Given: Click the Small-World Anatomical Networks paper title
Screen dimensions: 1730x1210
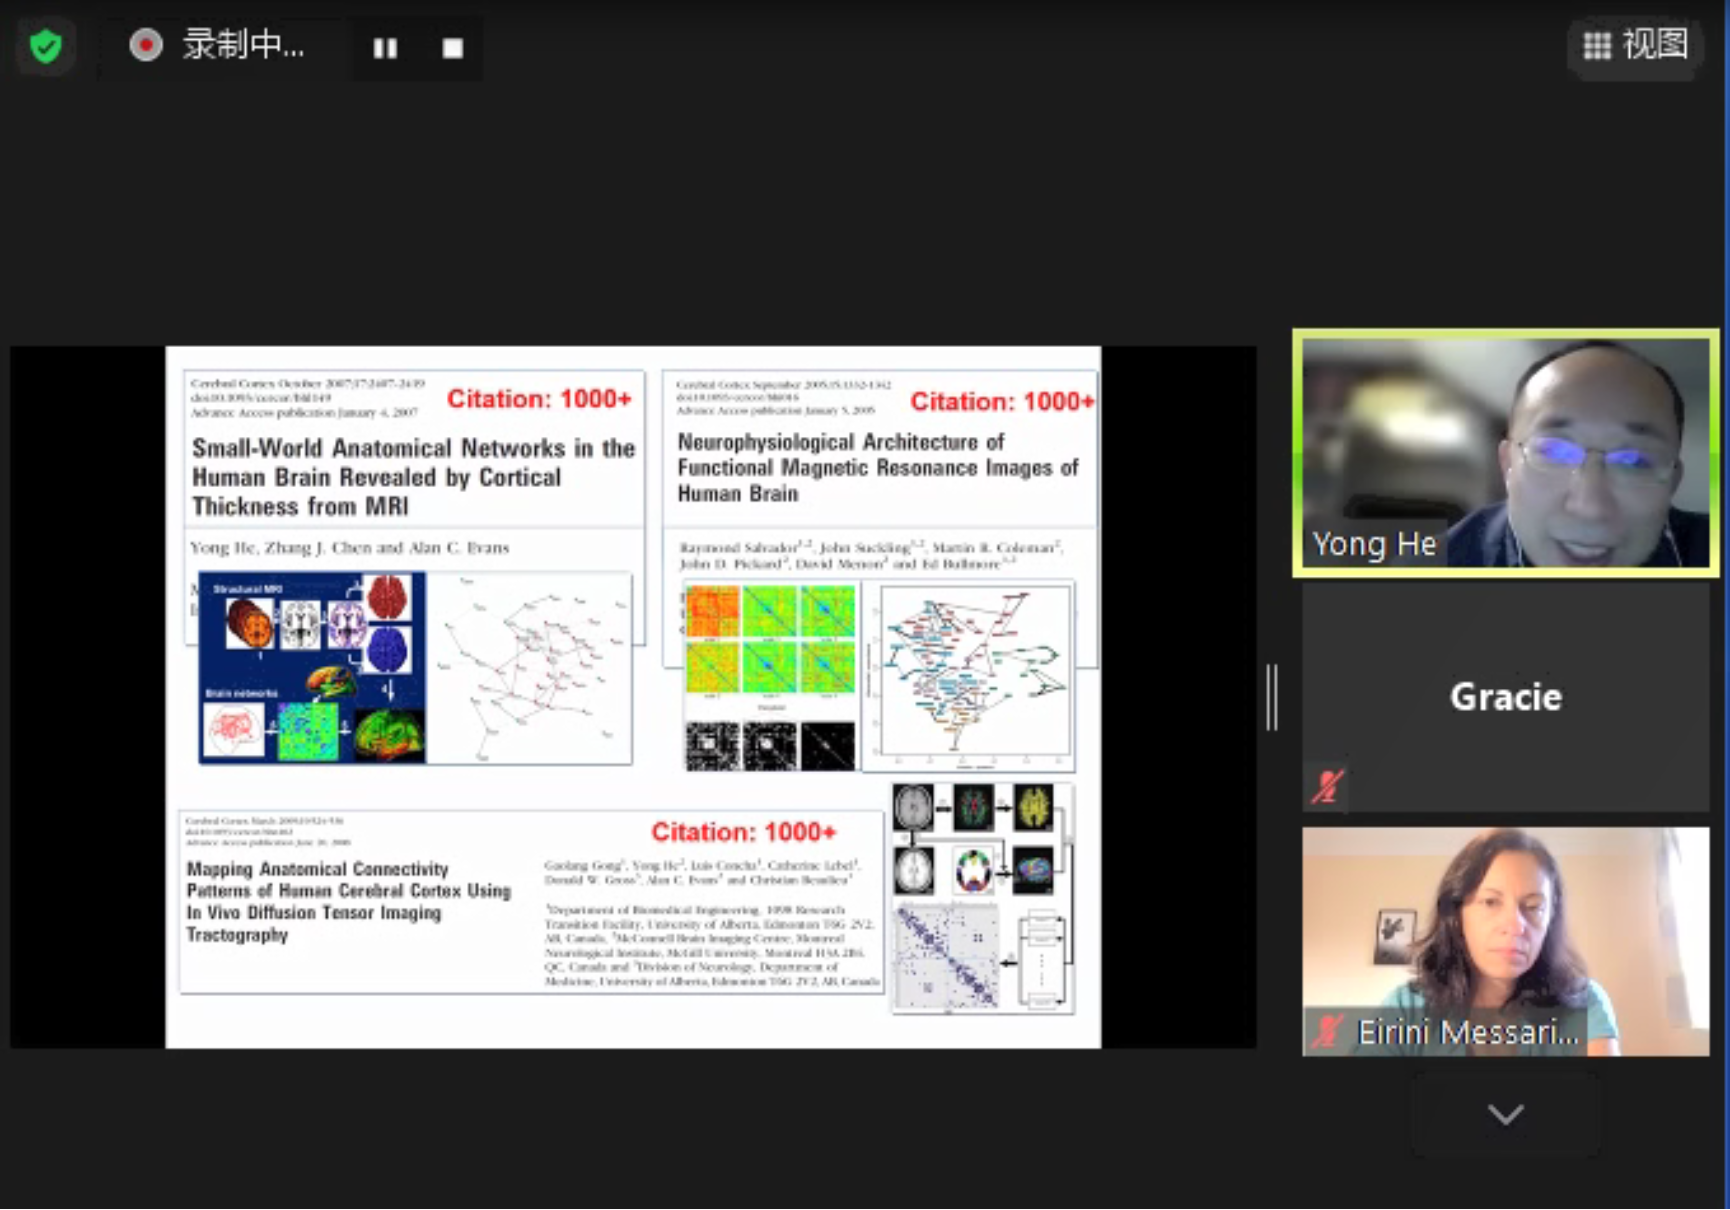Looking at the screenshot, I should [412, 477].
